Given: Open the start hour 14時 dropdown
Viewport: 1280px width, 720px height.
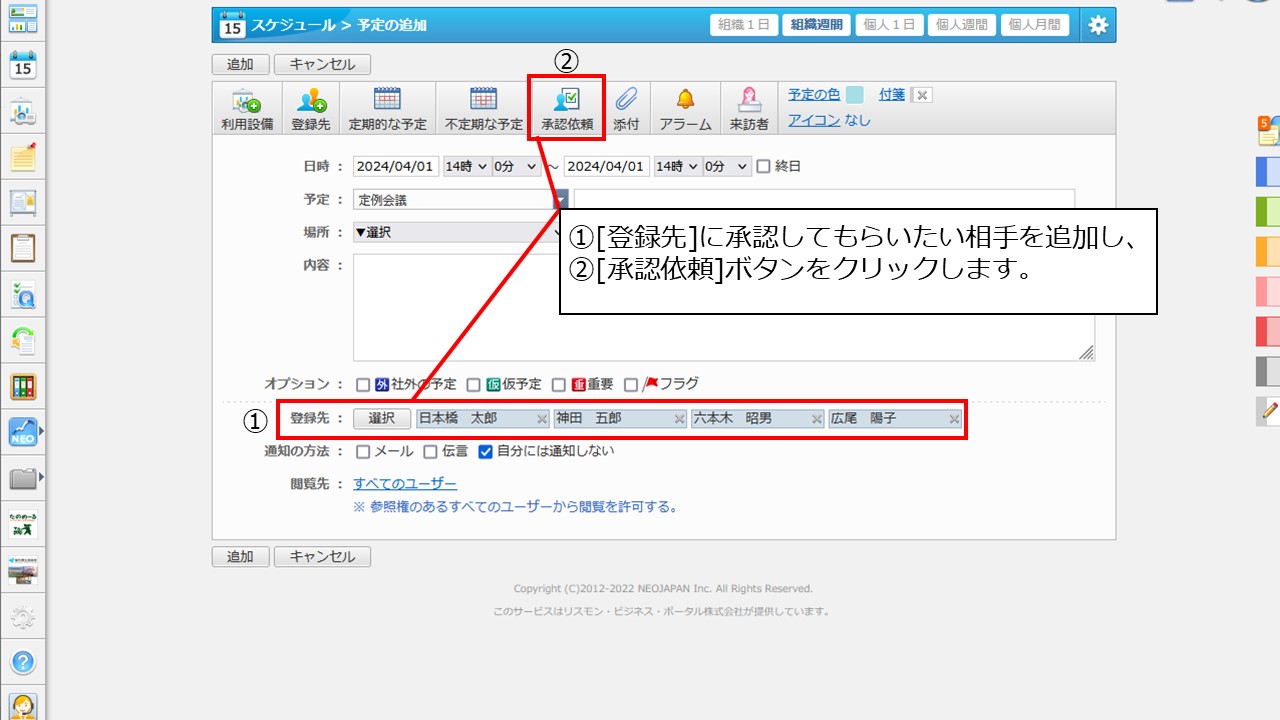Looking at the screenshot, I should (466, 167).
